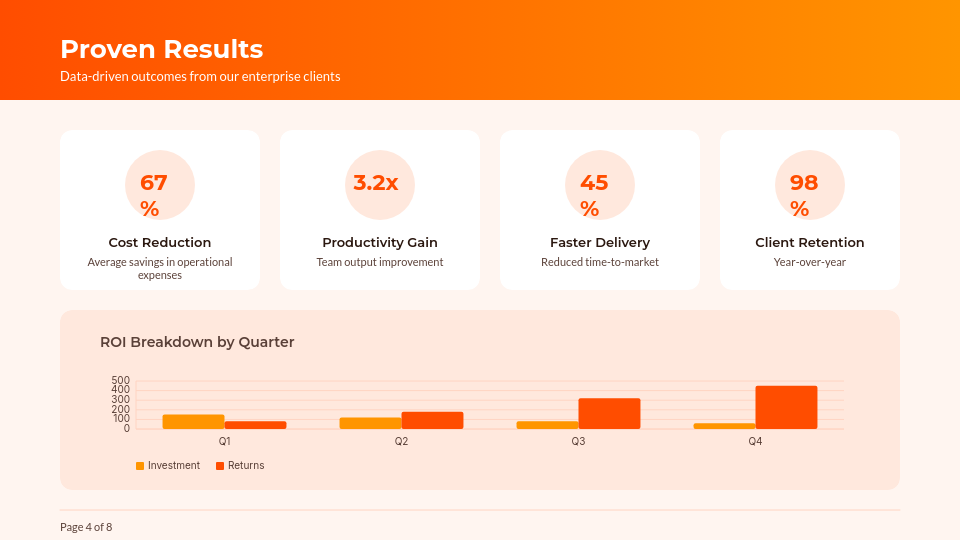Click the Q2 axis label

point(401,441)
